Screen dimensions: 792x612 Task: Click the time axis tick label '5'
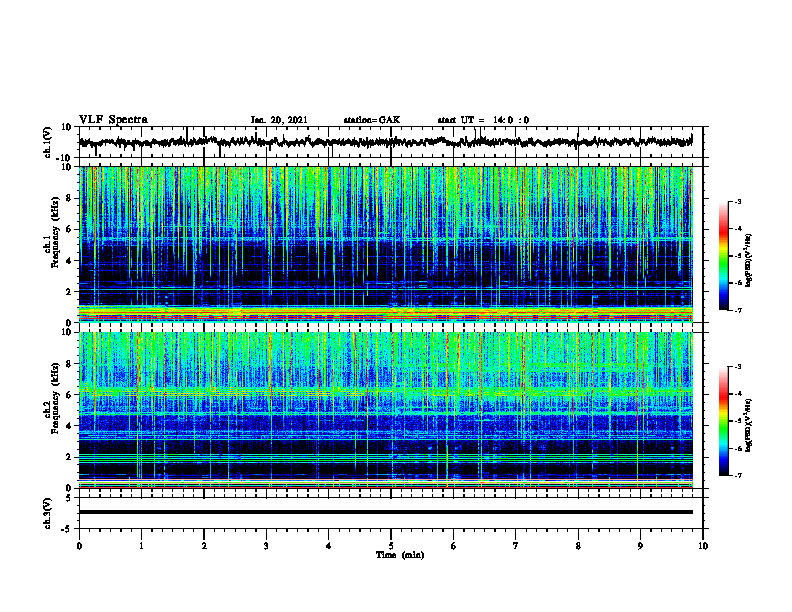click(391, 545)
